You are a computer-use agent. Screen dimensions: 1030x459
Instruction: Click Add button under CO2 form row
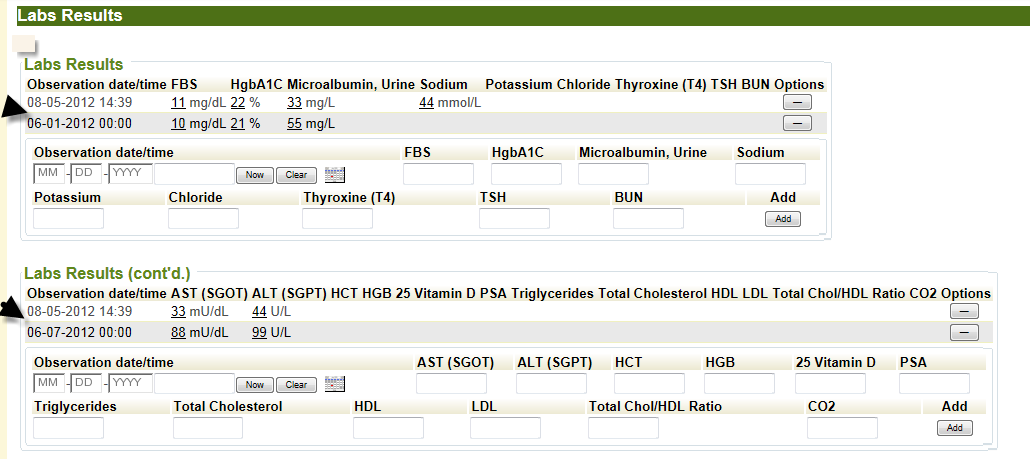(x=954, y=428)
